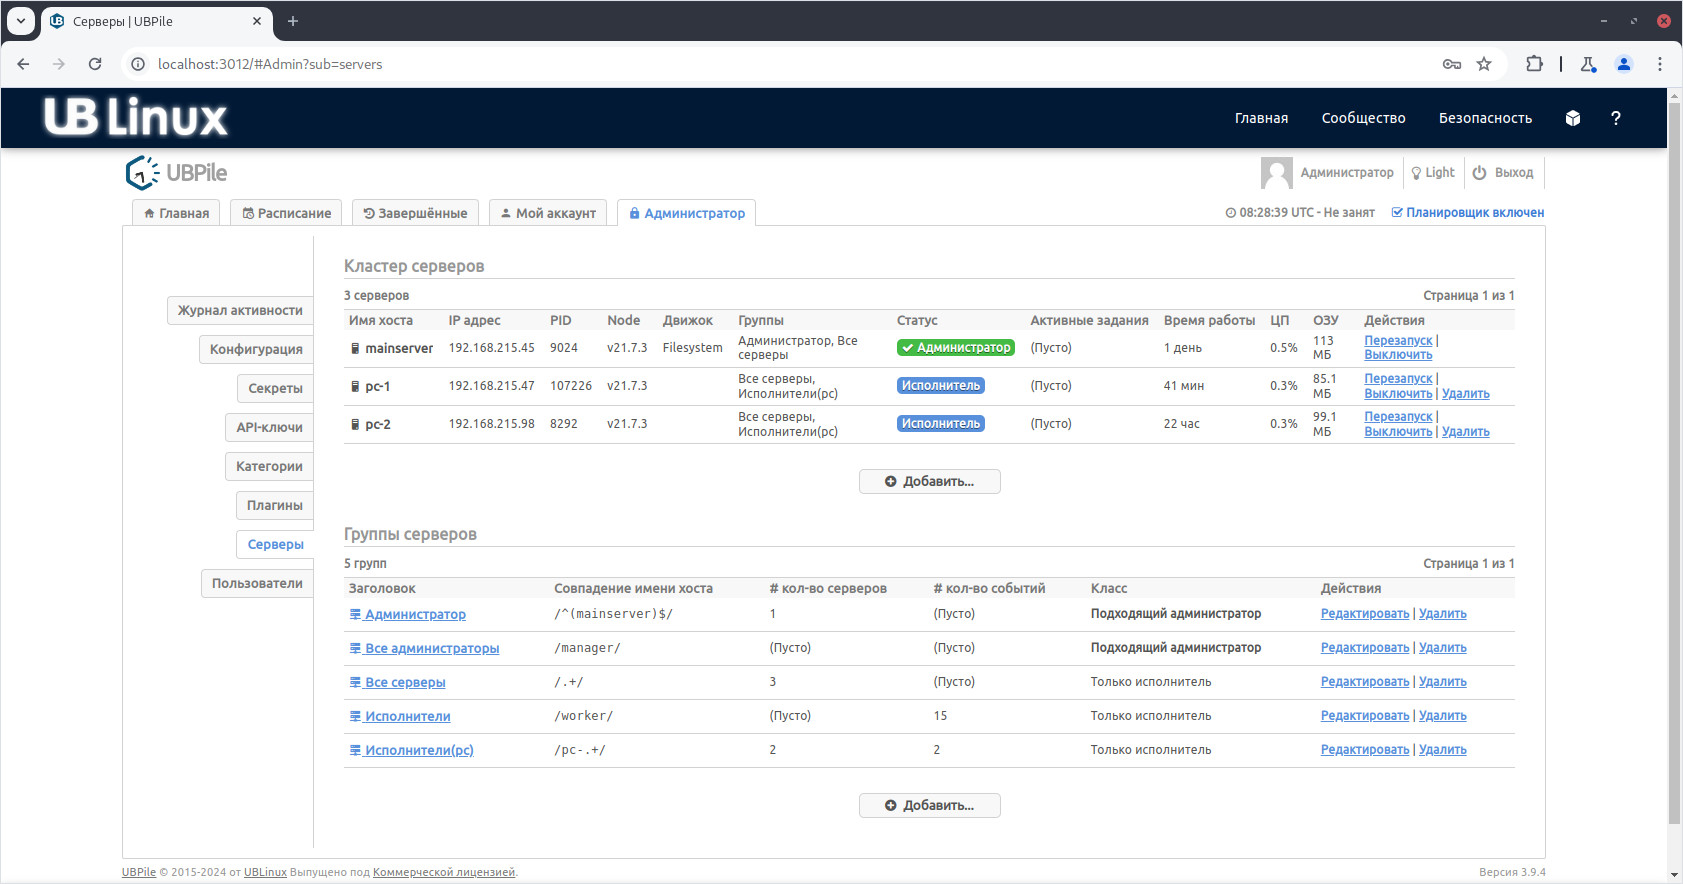Open a new browser tab
This screenshot has height=884, width=1683.
click(x=293, y=21)
